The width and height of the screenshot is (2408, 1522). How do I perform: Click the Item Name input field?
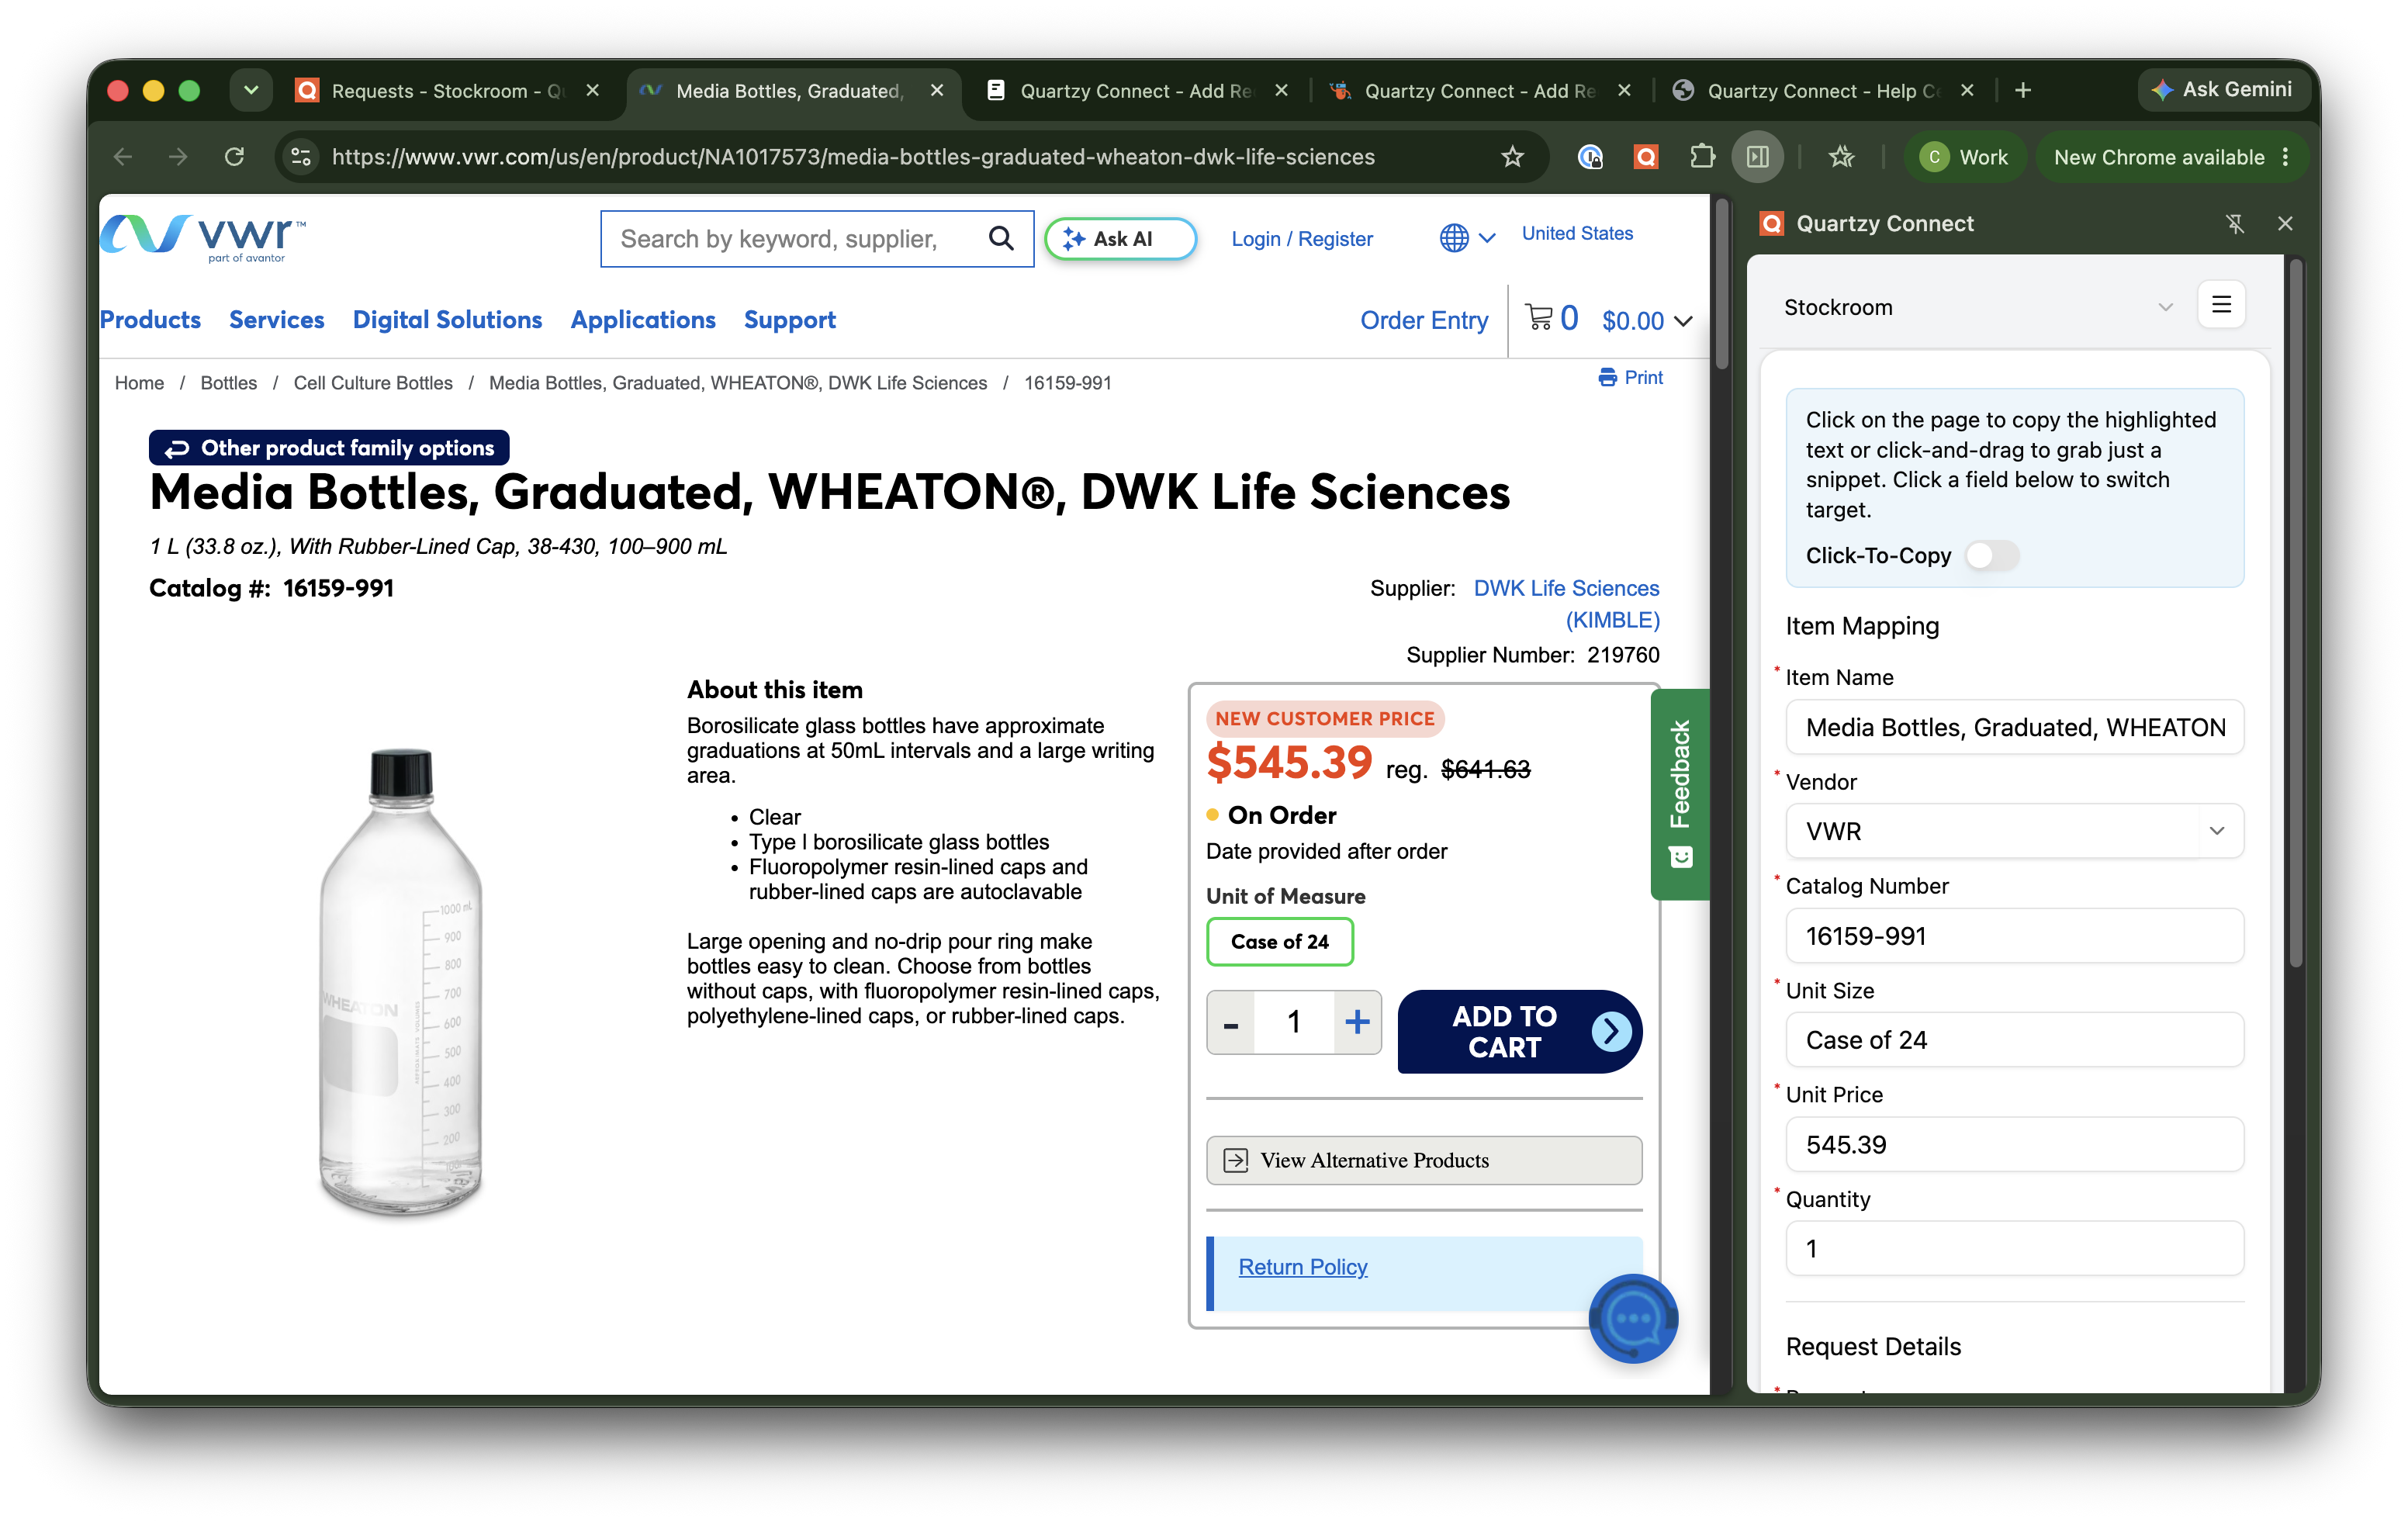click(2014, 727)
